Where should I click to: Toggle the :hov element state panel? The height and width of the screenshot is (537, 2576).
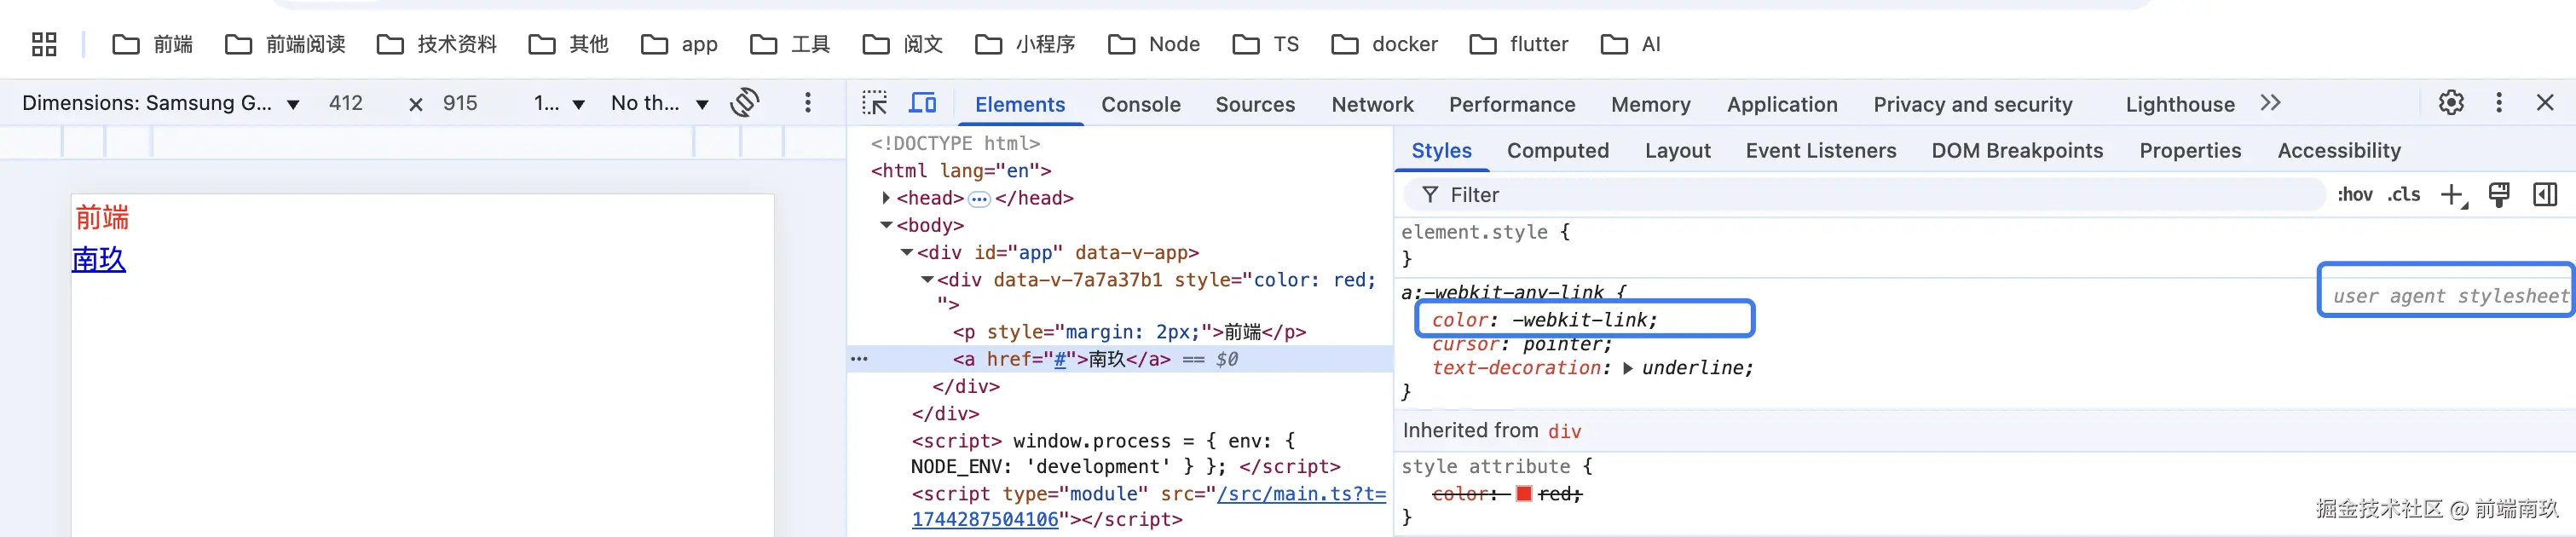2354,195
